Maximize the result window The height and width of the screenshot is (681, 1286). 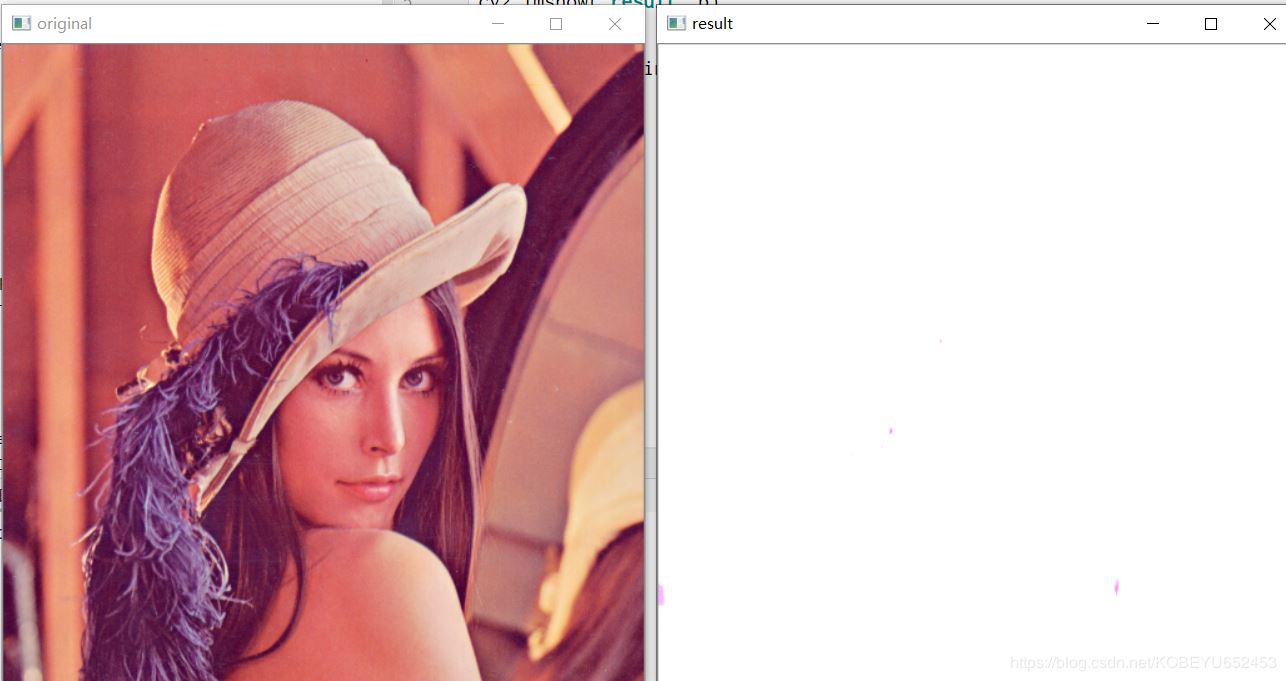[x=1211, y=24]
